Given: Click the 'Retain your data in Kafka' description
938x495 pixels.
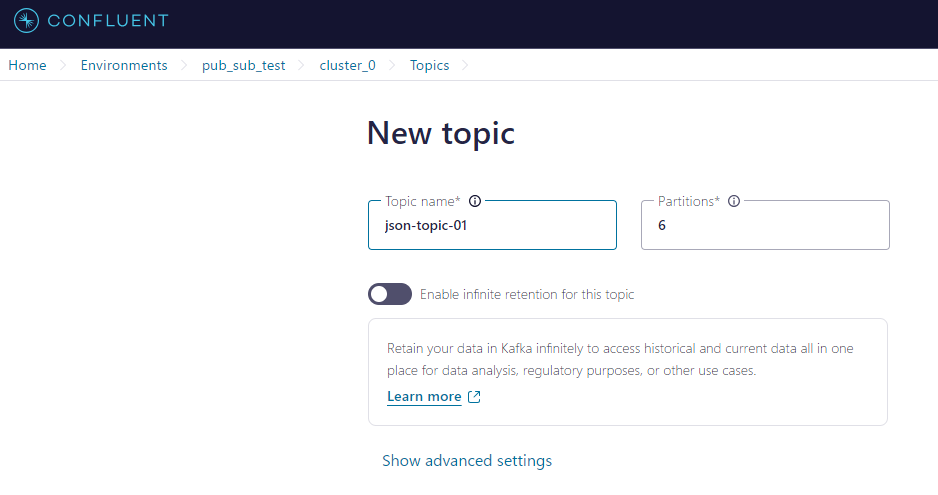Looking at the screenshot, I should pyautogui.click(x=620, y=359).
